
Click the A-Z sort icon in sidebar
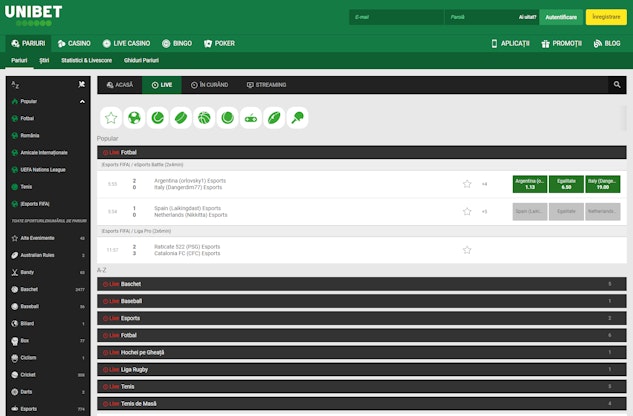(15, 84)
